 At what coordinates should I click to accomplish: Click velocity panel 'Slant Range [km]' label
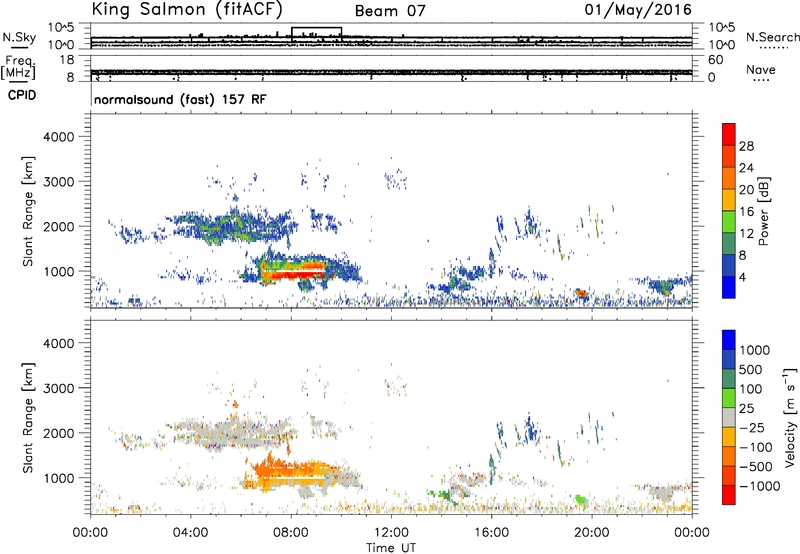click(28, 417)
